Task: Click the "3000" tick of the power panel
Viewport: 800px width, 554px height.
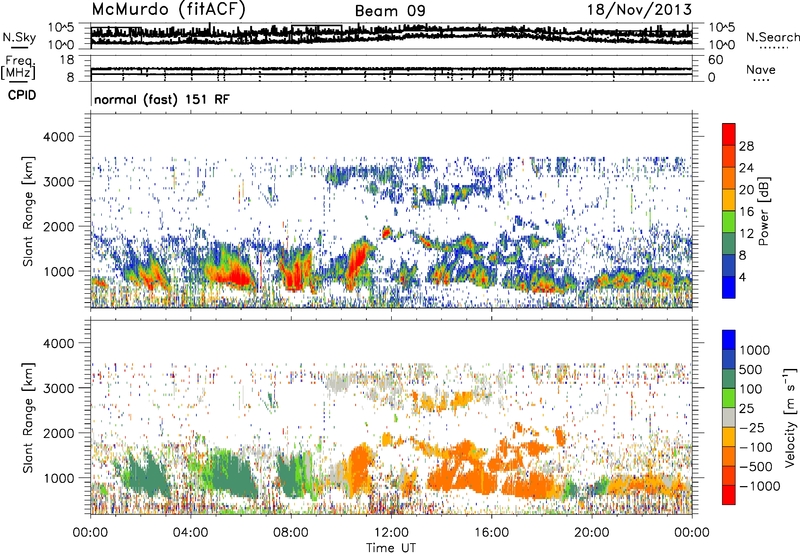Action: pos(59,182)
